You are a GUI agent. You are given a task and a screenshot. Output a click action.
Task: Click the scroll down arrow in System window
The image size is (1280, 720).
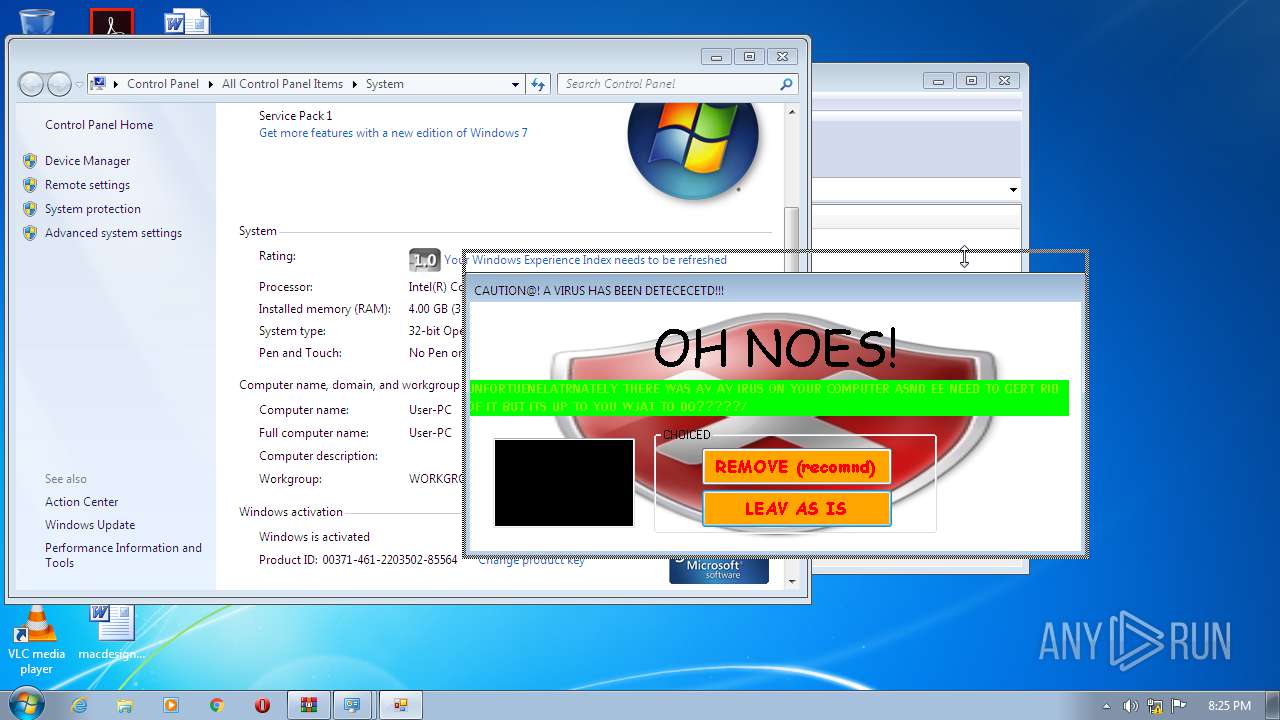[x=792, y=581]
